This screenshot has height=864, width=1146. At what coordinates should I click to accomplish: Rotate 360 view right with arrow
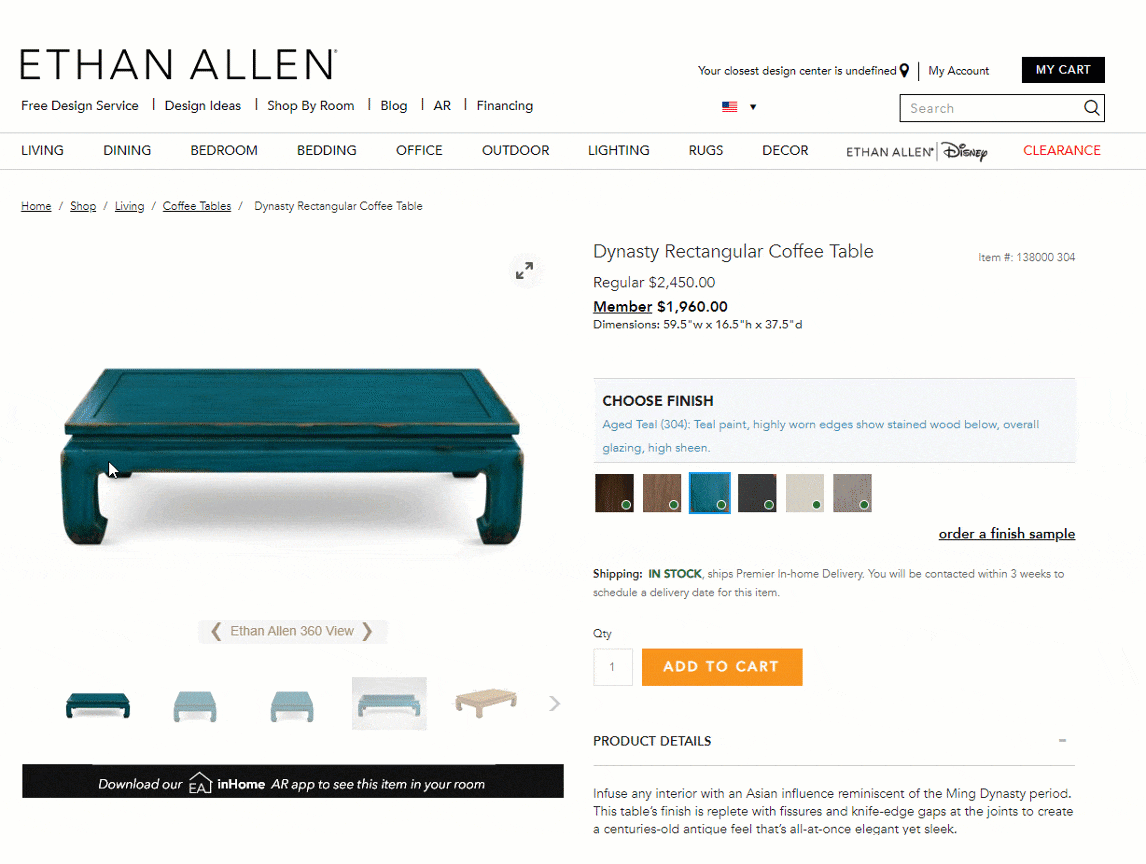367,632
